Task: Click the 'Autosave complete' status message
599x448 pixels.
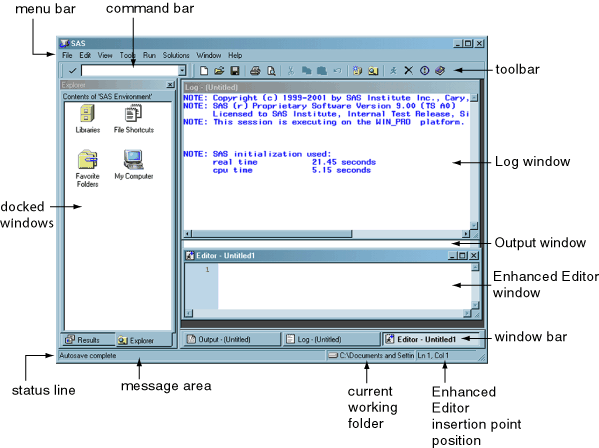Action: click(87, 356)
